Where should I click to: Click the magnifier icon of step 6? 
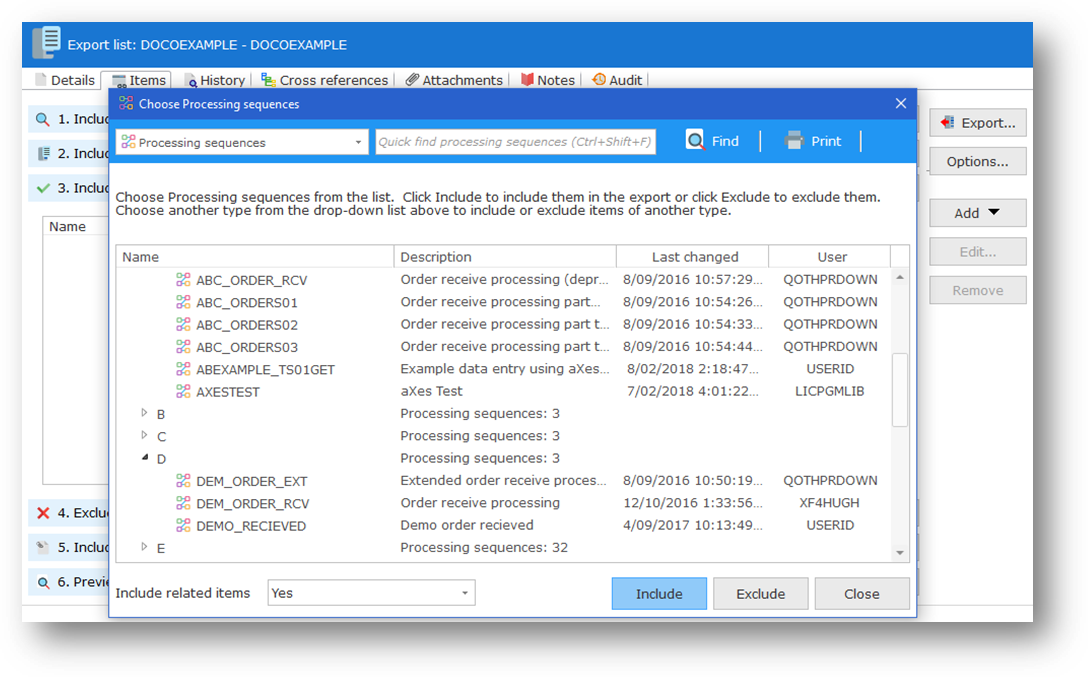point(43,583)
